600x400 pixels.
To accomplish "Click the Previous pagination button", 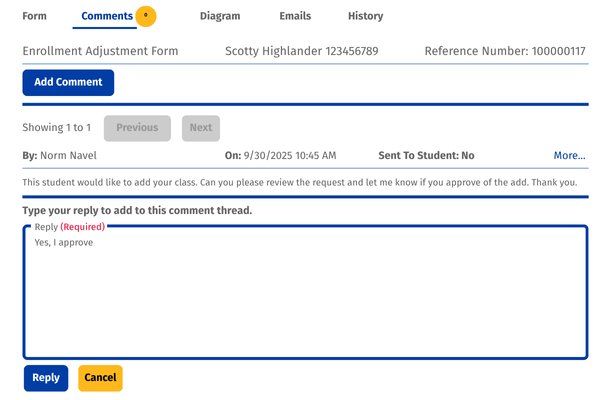I will coord(137,128).
